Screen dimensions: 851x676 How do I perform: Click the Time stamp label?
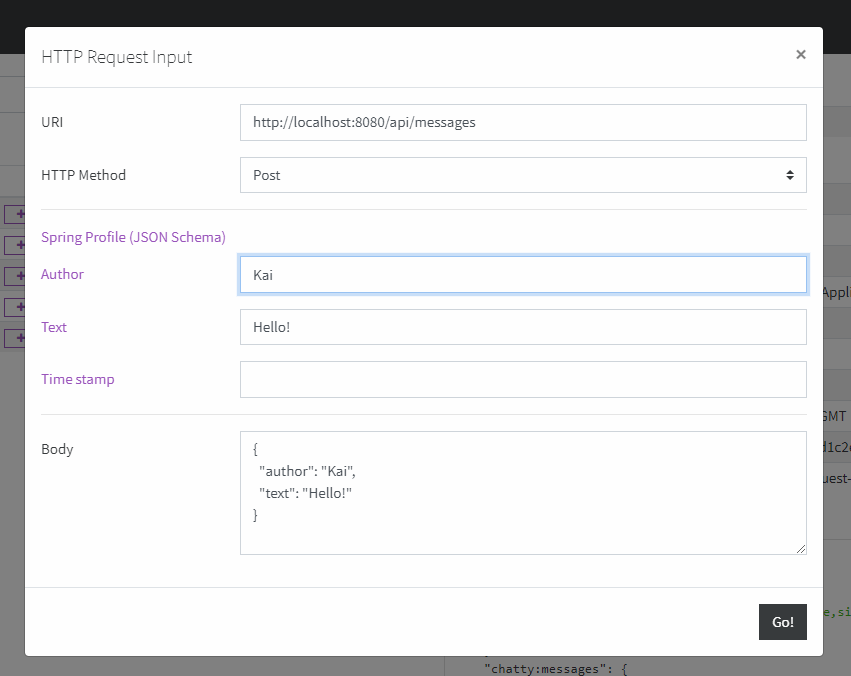[77, 379]
